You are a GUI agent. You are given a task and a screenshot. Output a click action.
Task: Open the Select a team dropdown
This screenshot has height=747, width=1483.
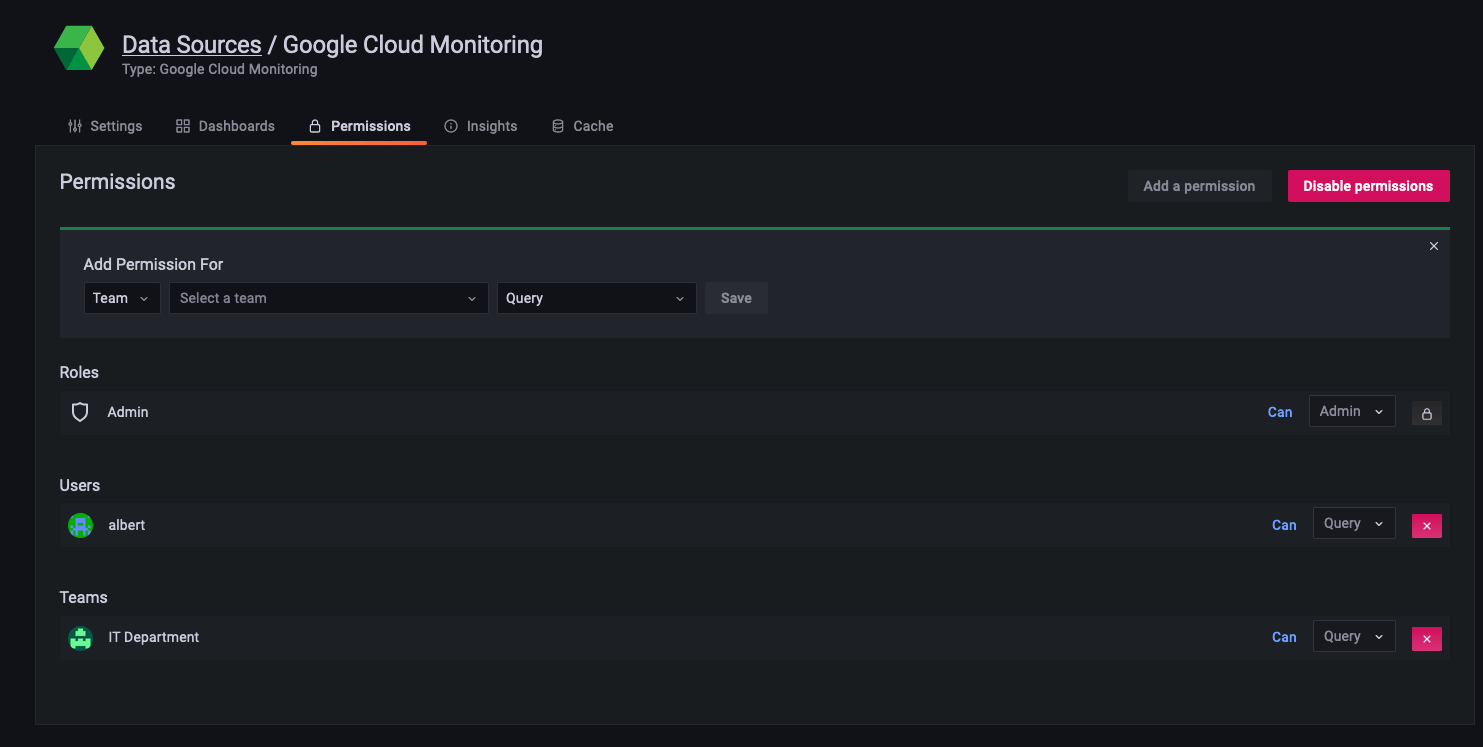[328, 298]
